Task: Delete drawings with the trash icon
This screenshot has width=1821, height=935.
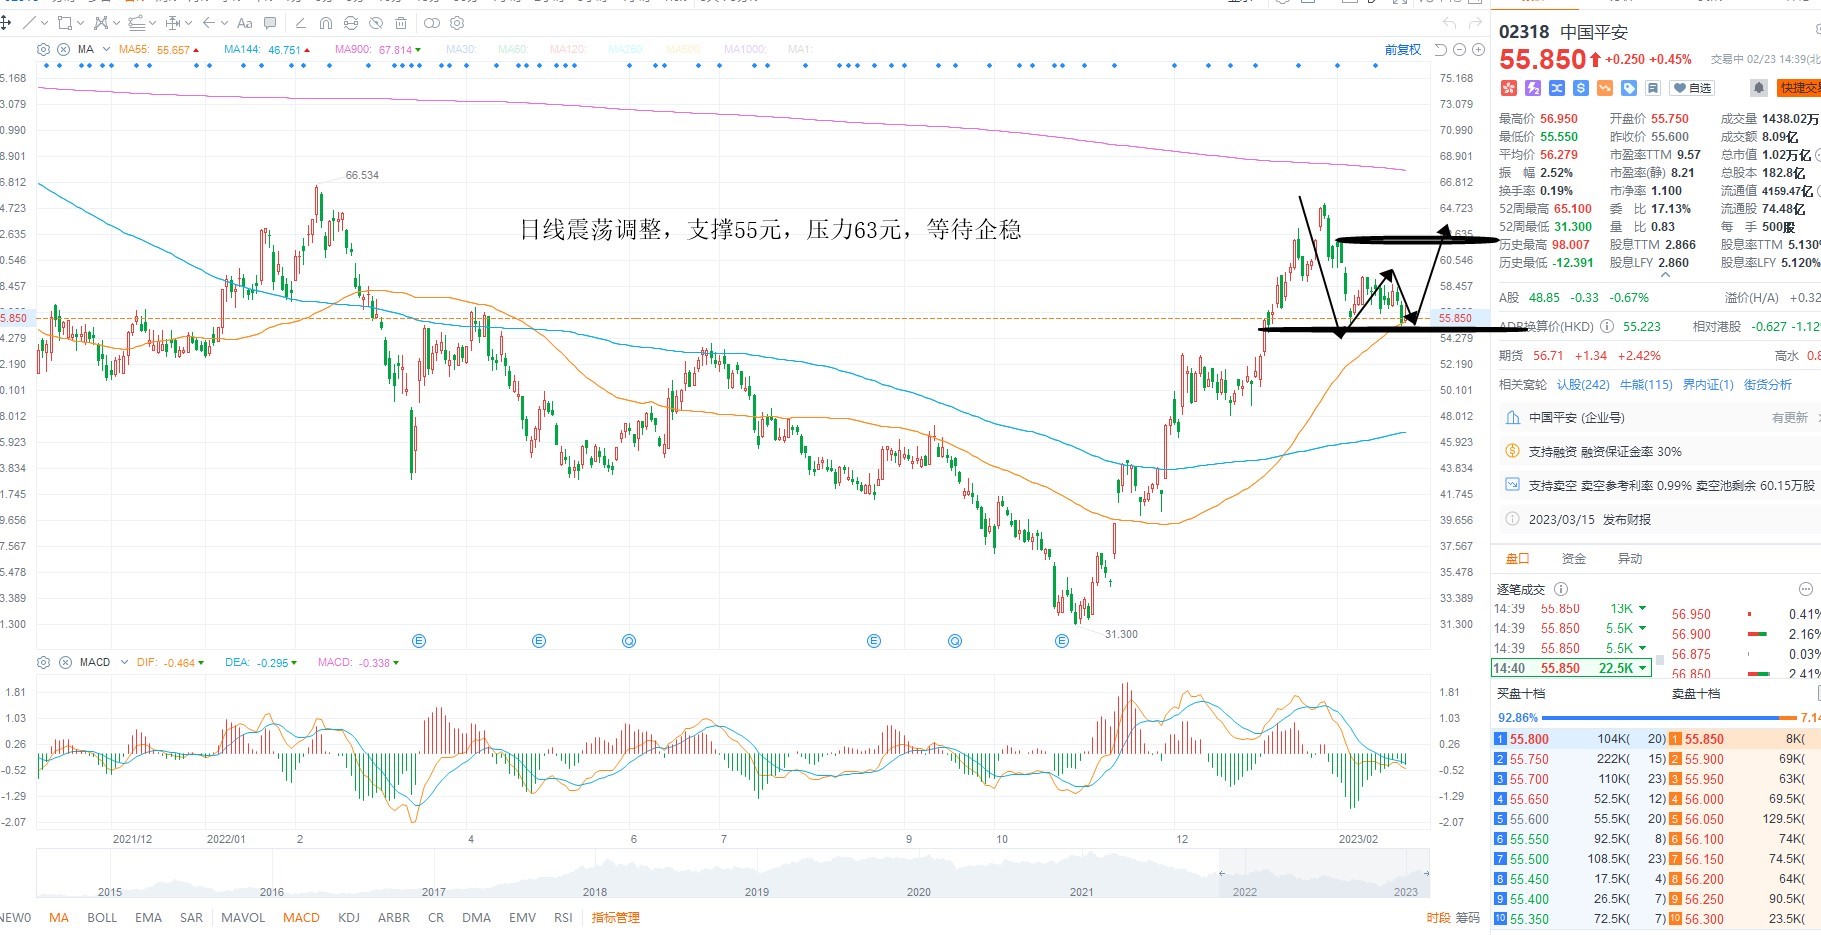Action: click(x=401, y=23)
